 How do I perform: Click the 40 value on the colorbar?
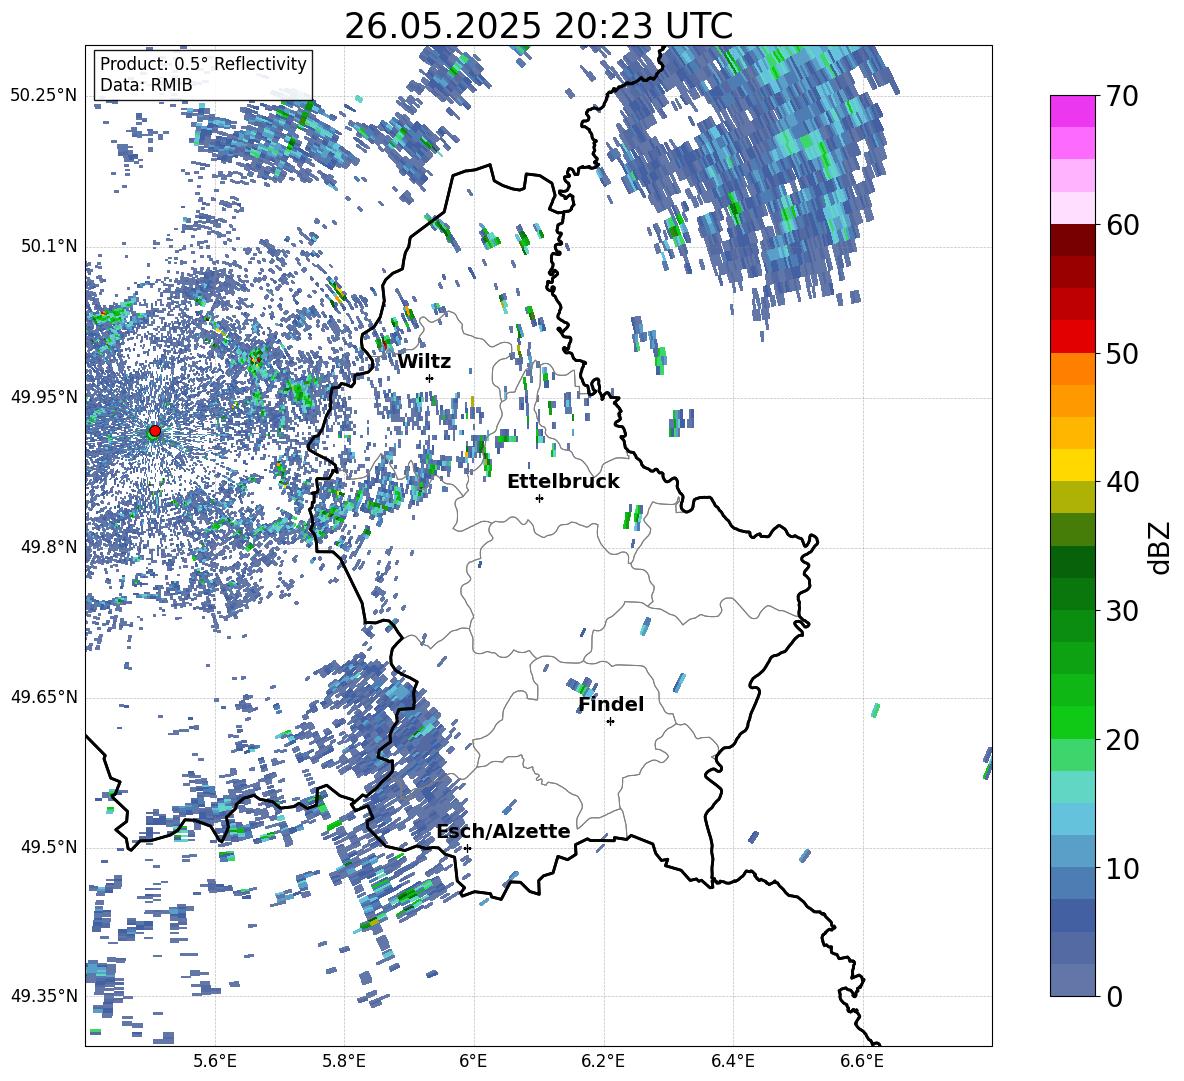tap(1122, 482)
